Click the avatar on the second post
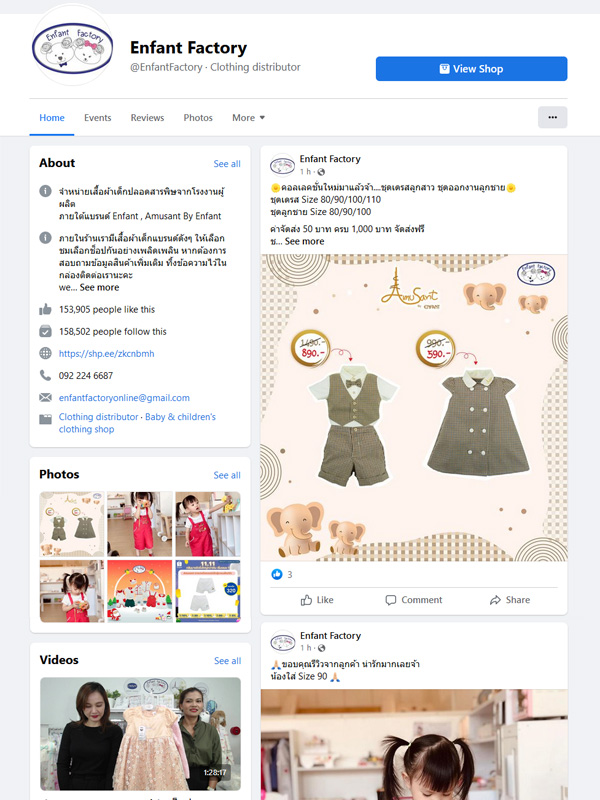The width and height of the screenshot is (600, 800). [x=282, y=642]
